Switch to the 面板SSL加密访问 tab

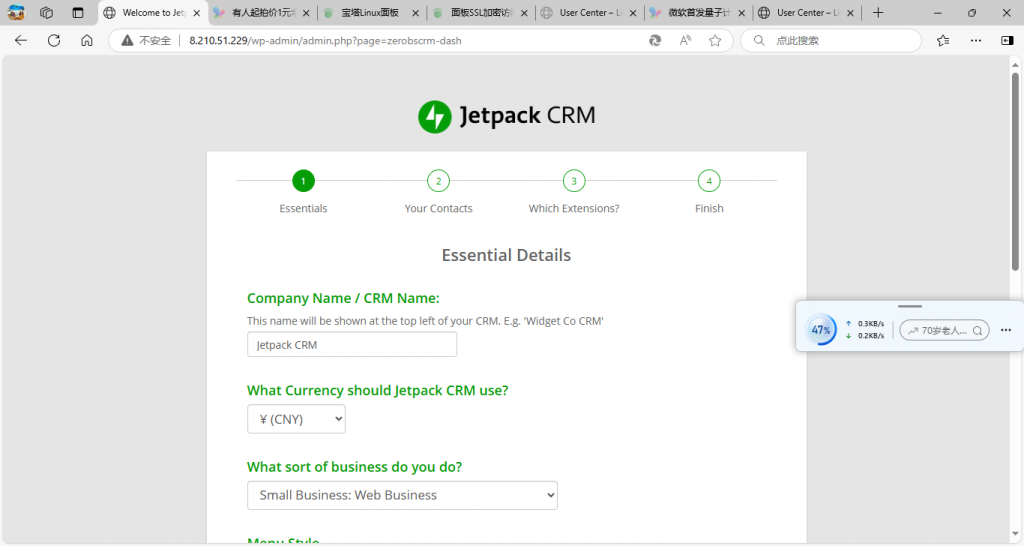tap(481, 12)
